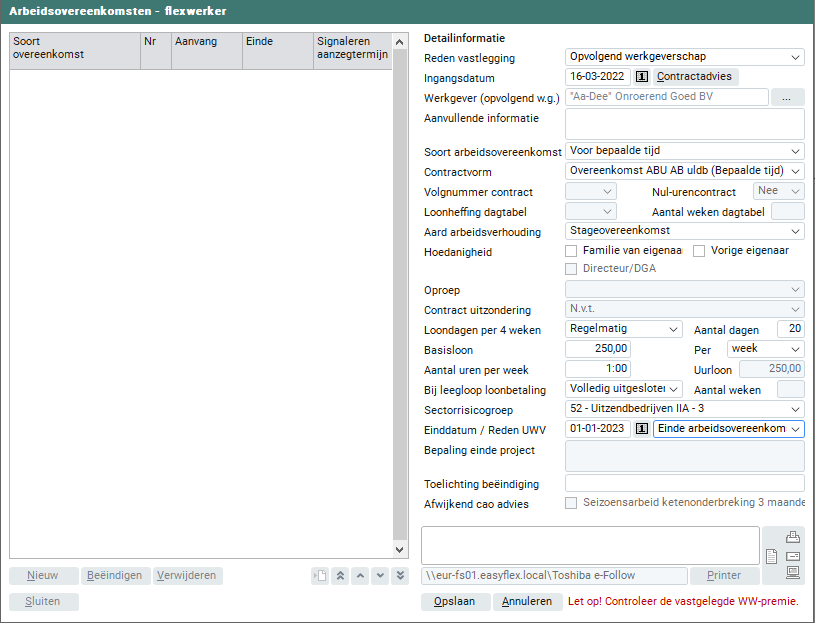Open the Aard arbeidsverhouding dropdown

coord(685,231)
